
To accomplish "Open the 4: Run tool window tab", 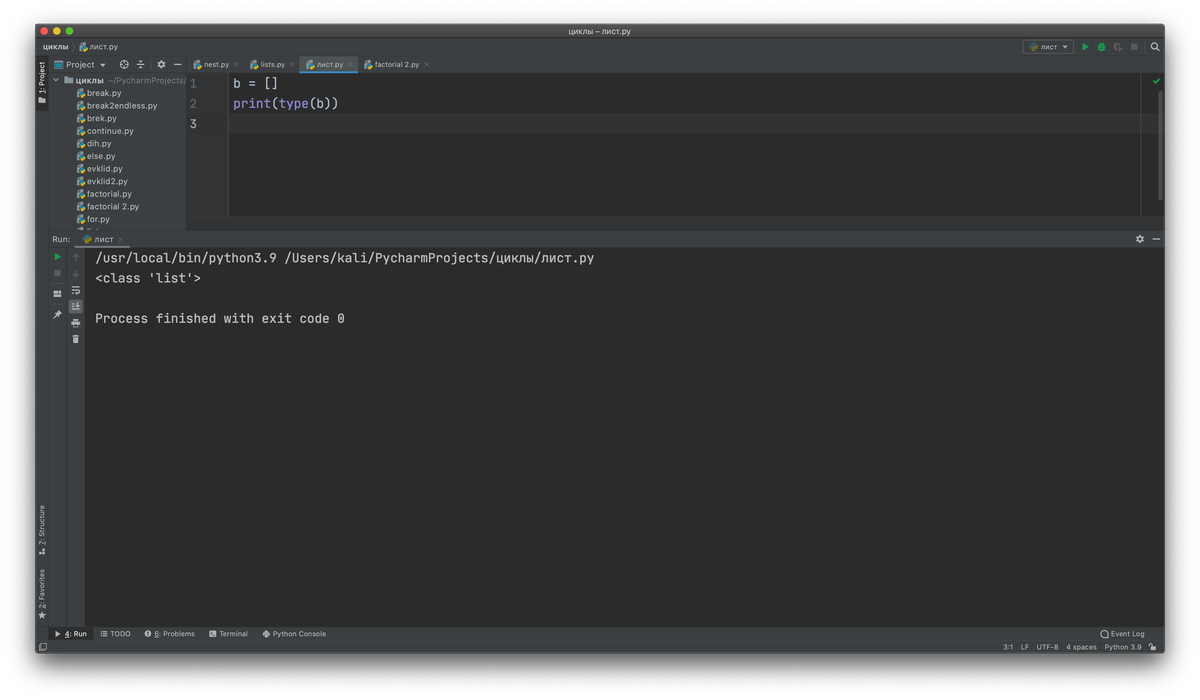I will pyautogui.click(x=71, y=634).
